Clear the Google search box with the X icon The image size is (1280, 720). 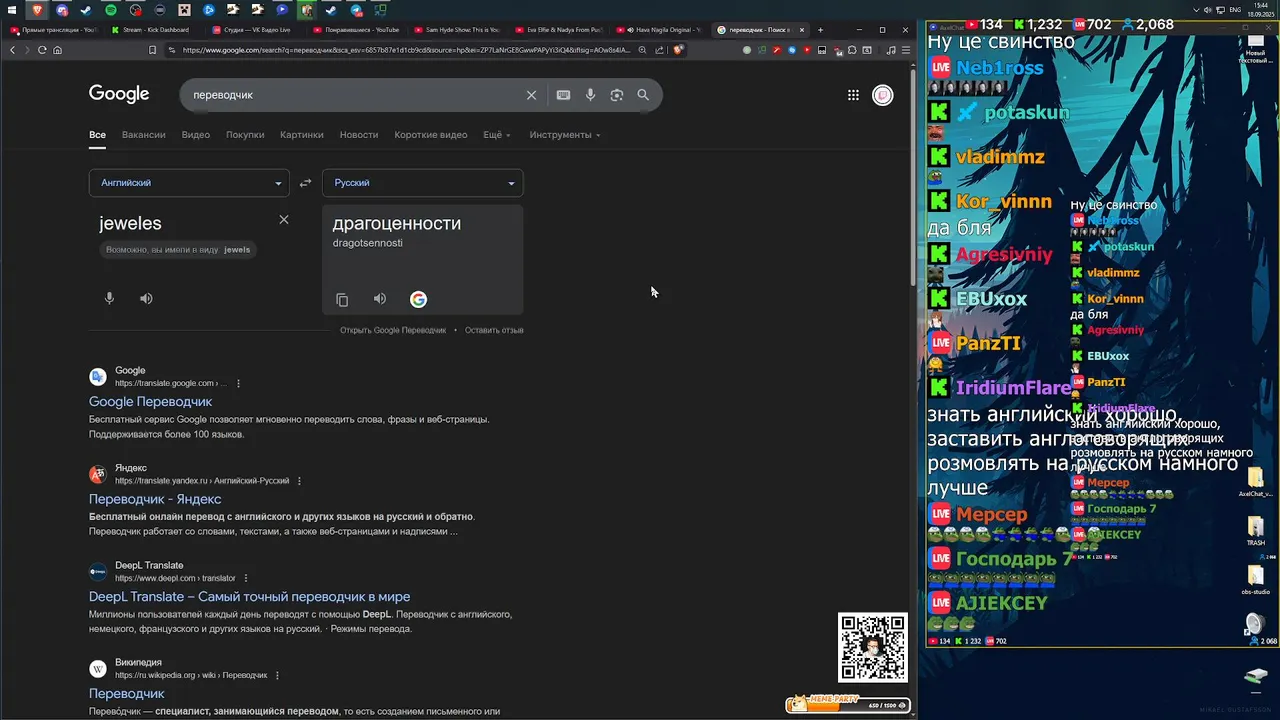point(531,95)
